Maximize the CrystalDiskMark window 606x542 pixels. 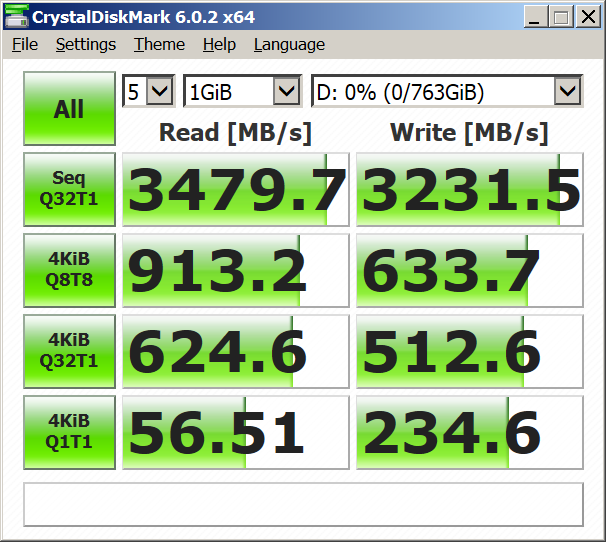[560, 17]
